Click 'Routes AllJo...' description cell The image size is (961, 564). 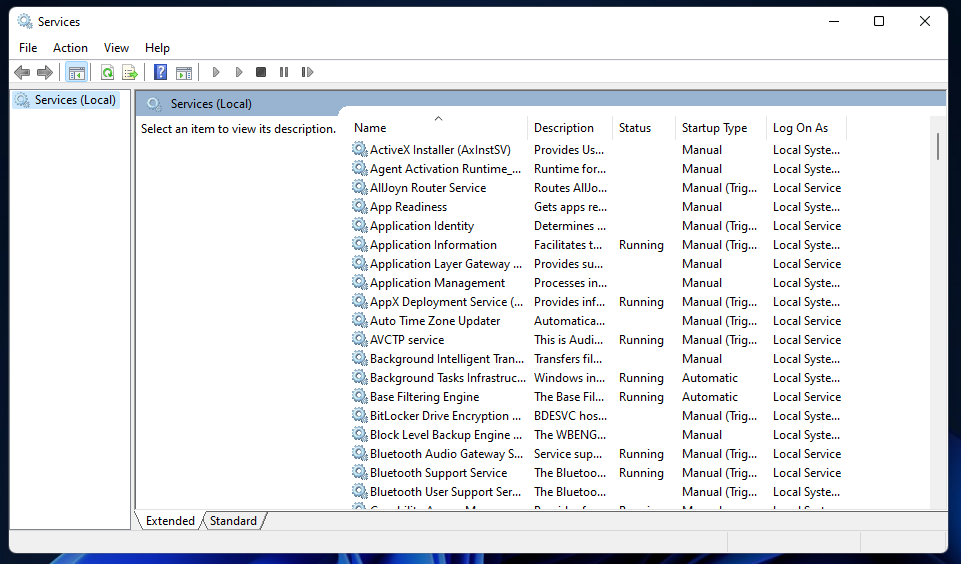[x=570, y=188]
